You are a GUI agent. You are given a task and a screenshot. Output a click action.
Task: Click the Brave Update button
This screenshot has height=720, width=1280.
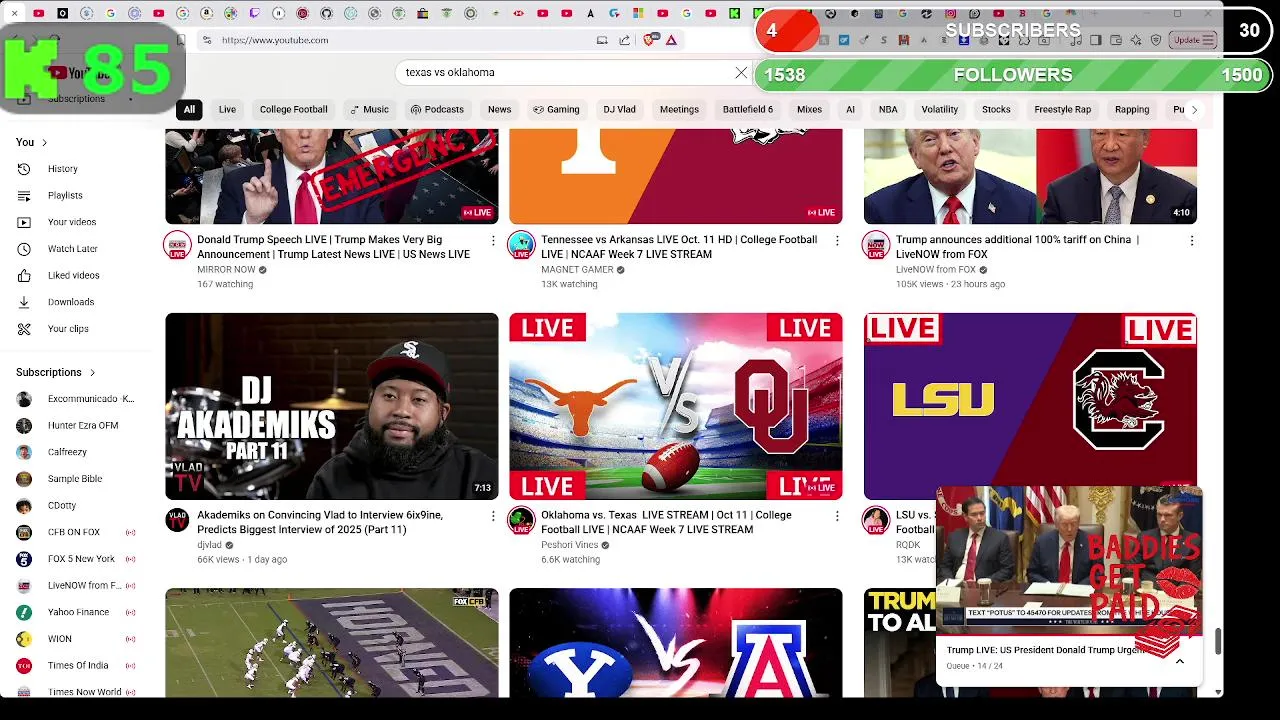click(1193, 40)
